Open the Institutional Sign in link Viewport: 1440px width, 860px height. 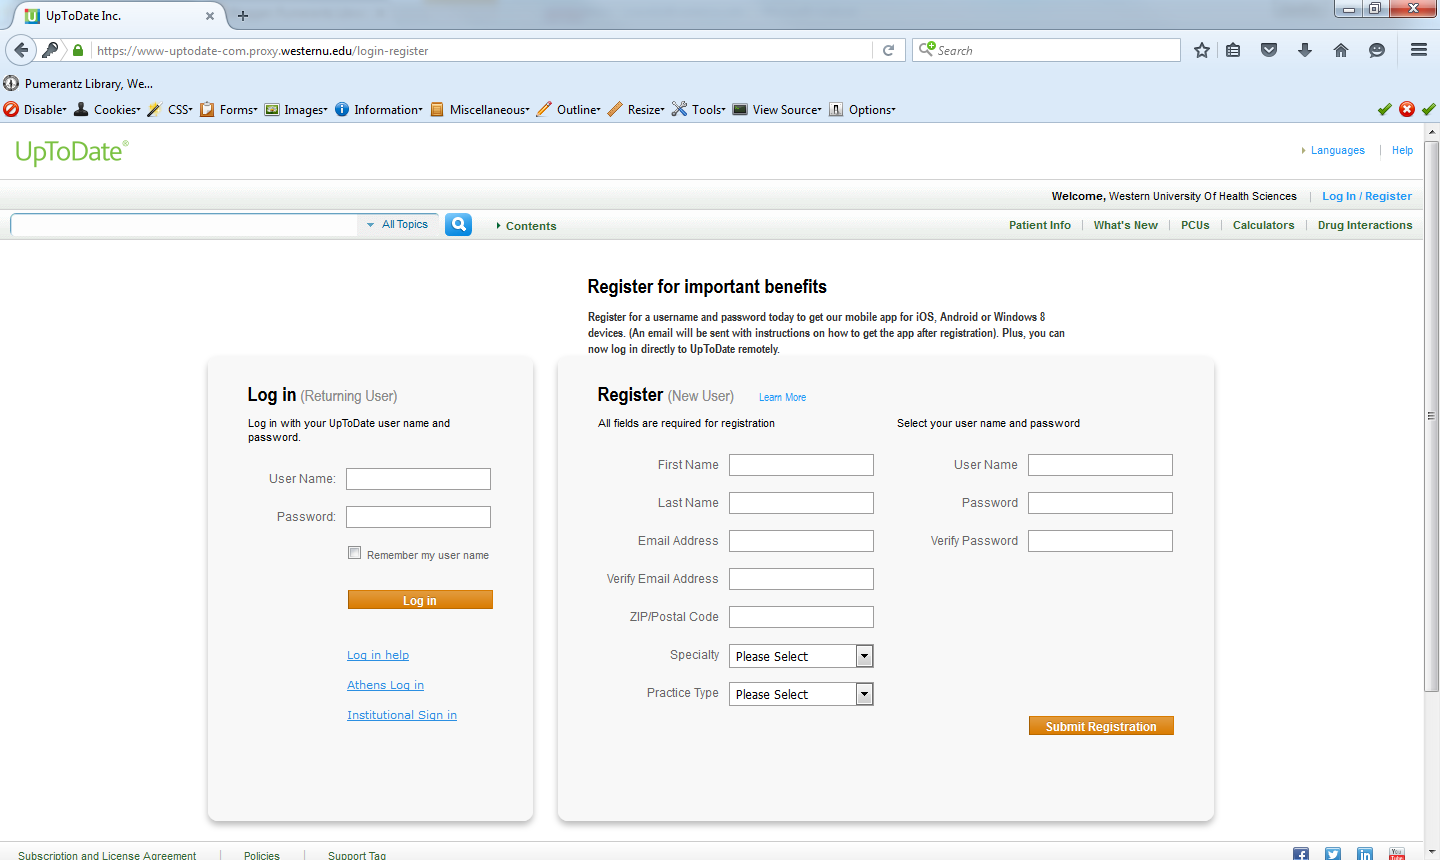[x=402, y=714]
